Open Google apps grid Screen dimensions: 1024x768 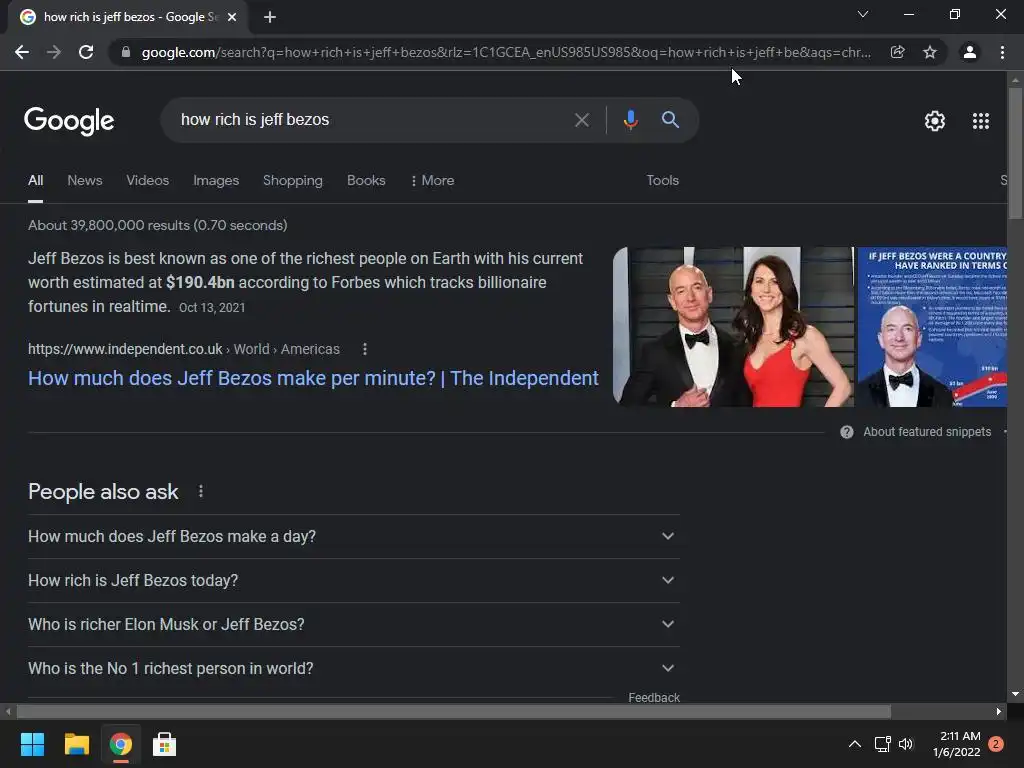pos(981,121)
